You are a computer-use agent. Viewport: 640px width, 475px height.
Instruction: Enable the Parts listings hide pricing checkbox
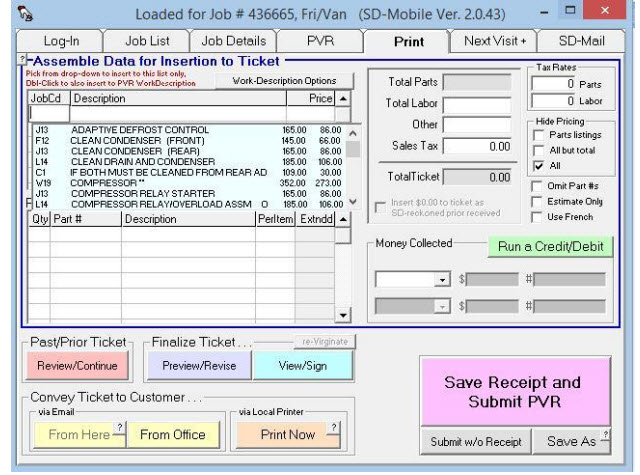(x=539, y=136)
